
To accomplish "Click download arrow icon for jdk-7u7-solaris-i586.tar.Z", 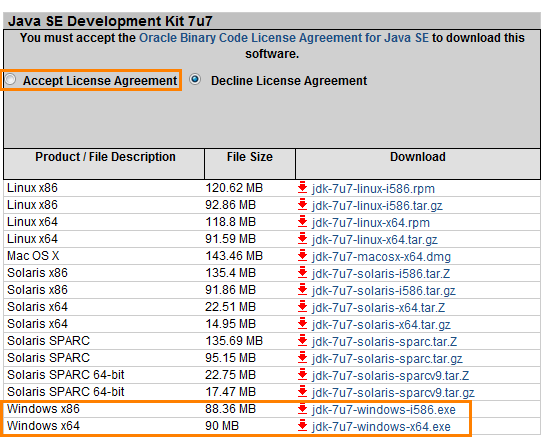I will click(302, 273).
